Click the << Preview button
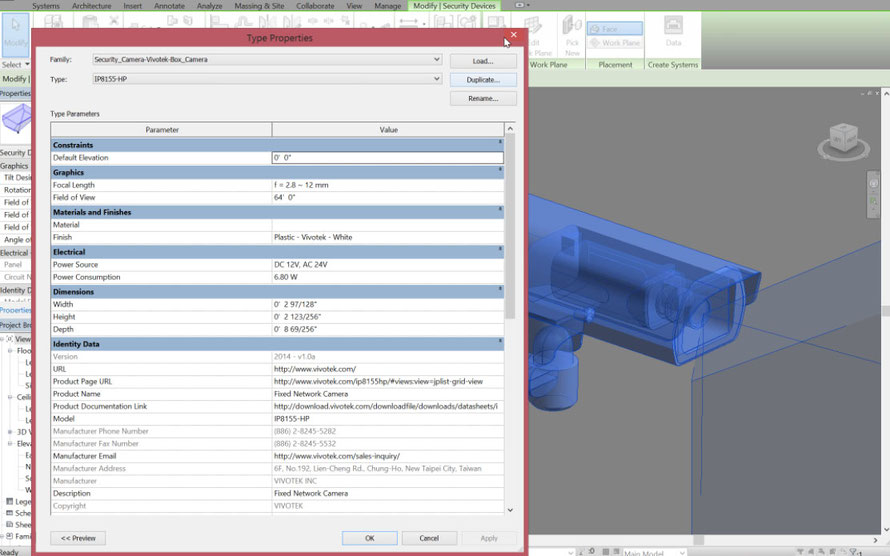Image resolution: width=890 pixels, height=556 pixels. [78, 538]
